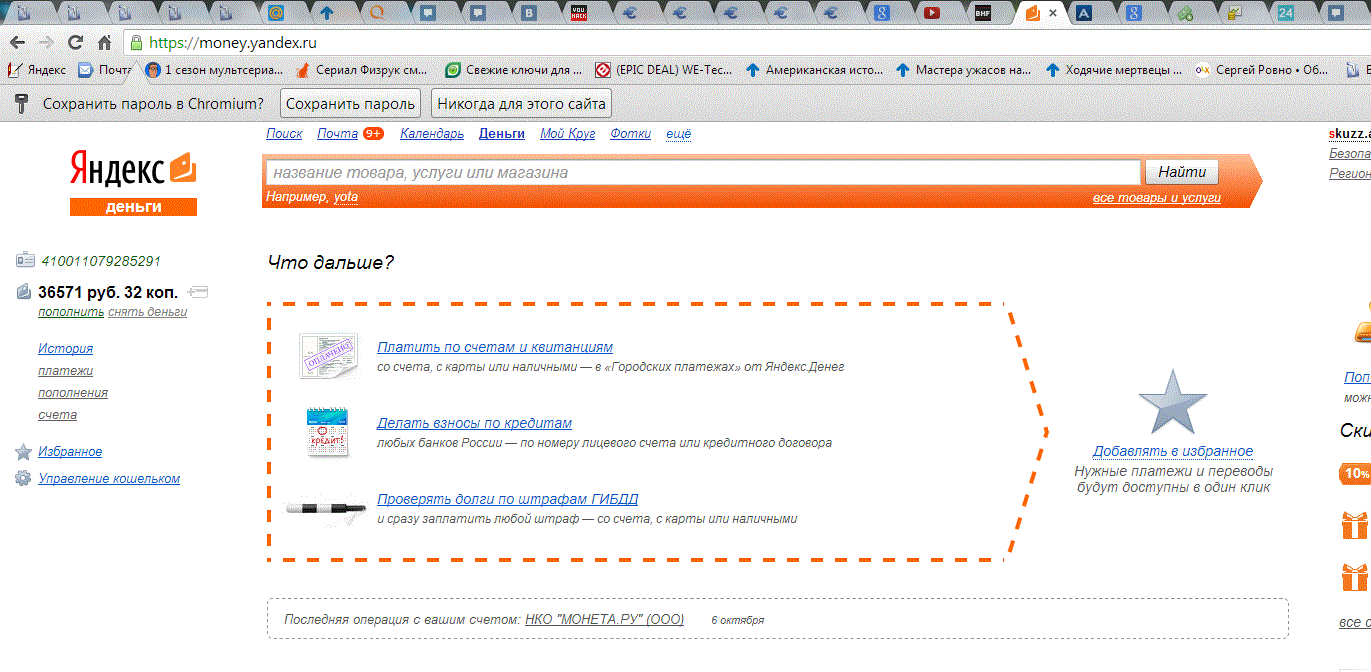Click the пополнить link
The width and height of the screenshot is (1371, 672).
pyautogui.click(x=71, y=312)
